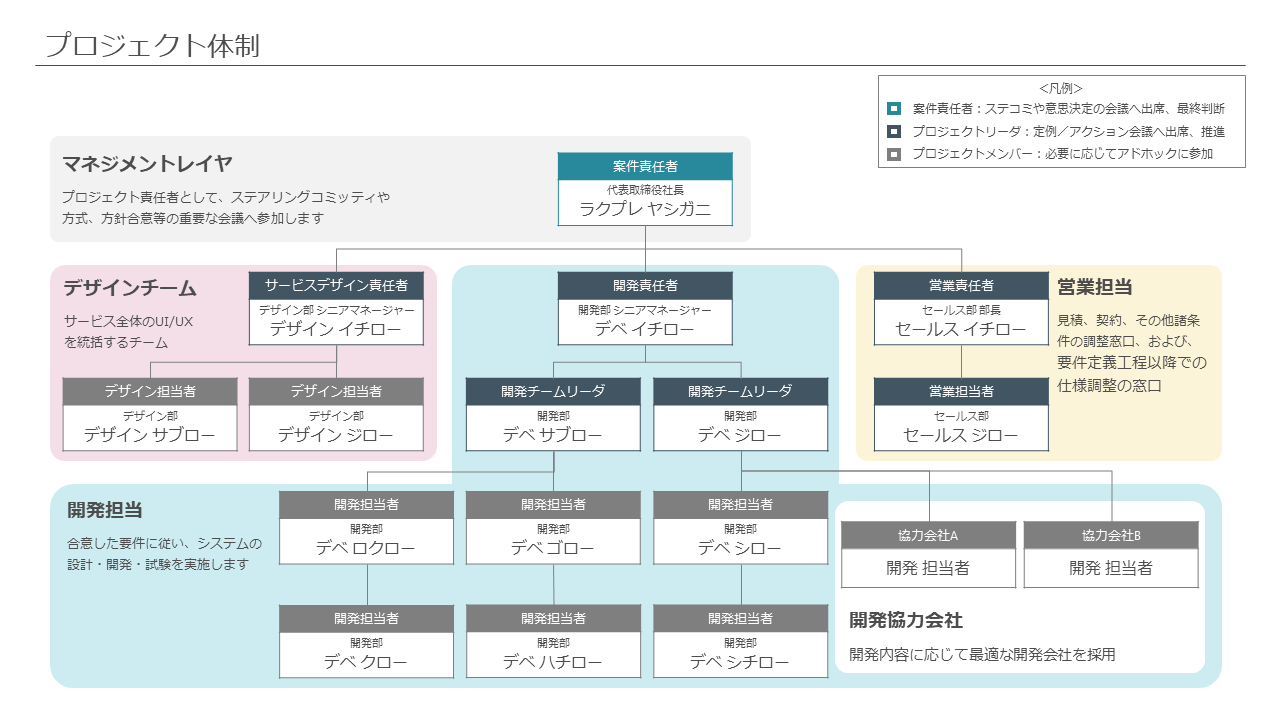Click the dark legend square for プロジェクトリーダ

pyautogui.click(x=894, y=131)
